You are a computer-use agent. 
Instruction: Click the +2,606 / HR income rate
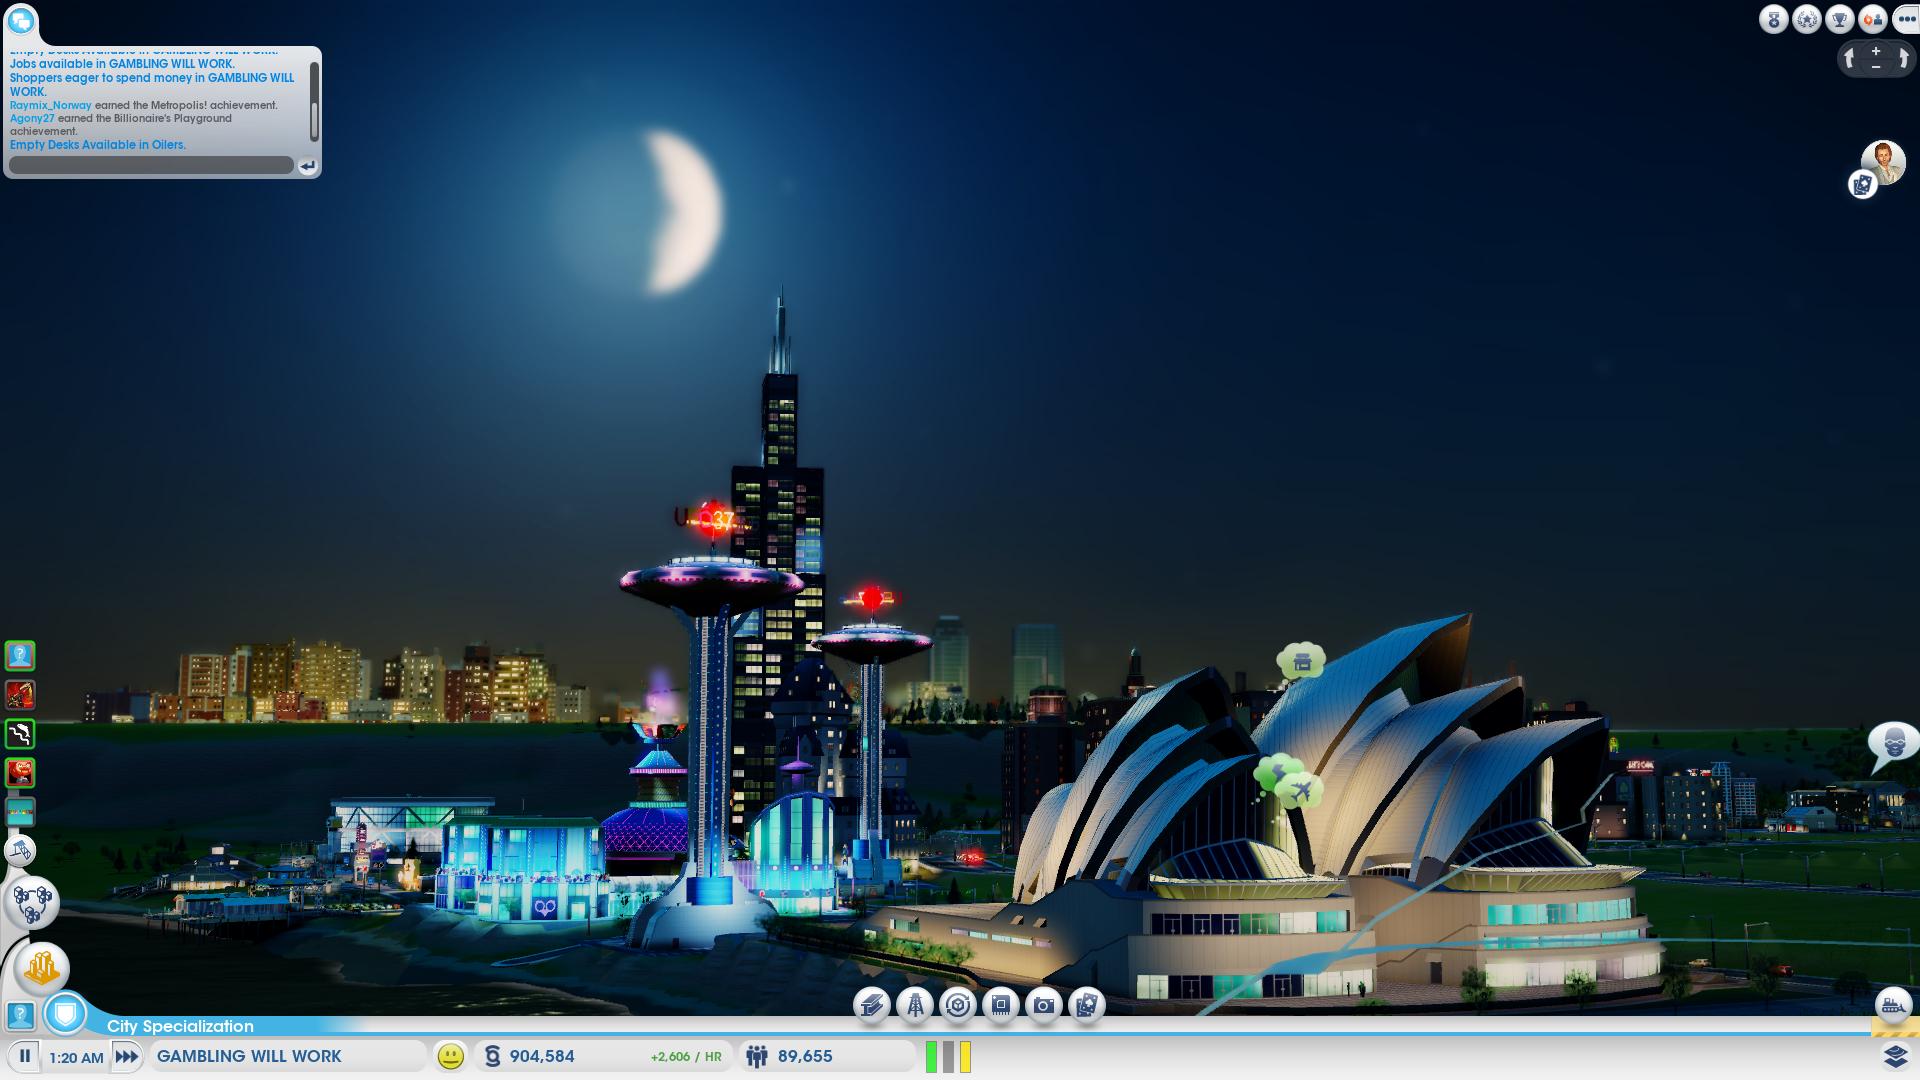[x=686, y=1057]
